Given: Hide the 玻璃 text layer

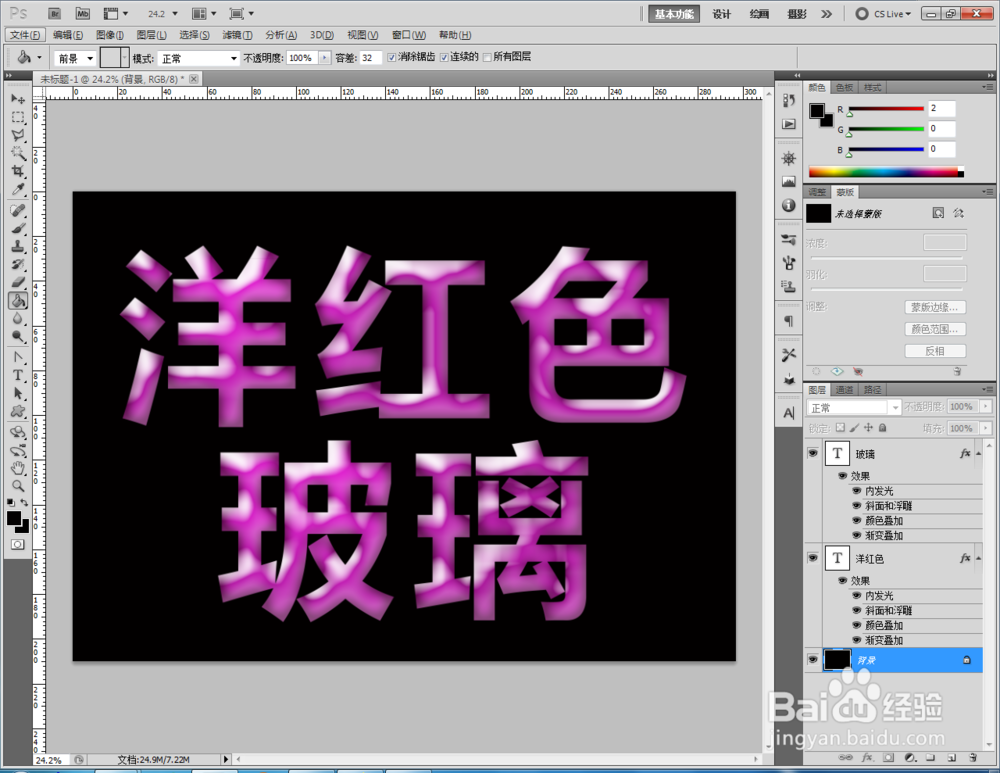Looking at the screenshot, I should coord(812,453).
